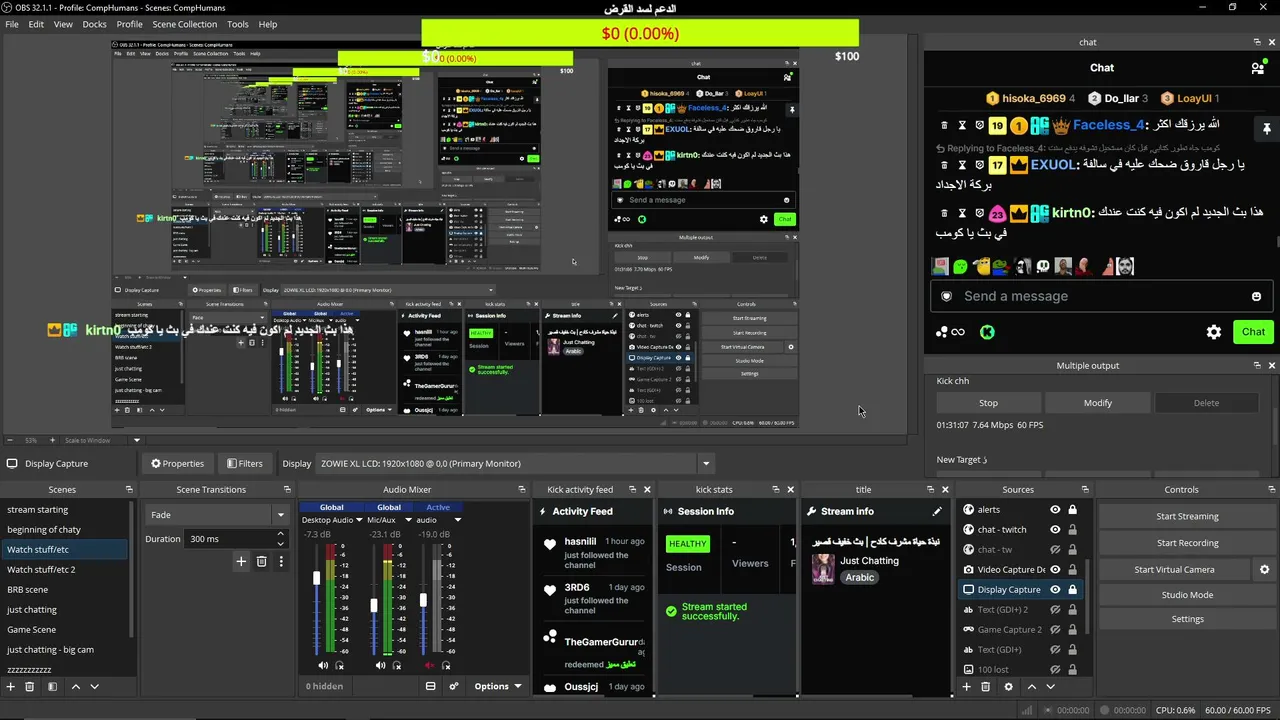
Task: Click the Start Streaming button
Action: pos(1187,516)
